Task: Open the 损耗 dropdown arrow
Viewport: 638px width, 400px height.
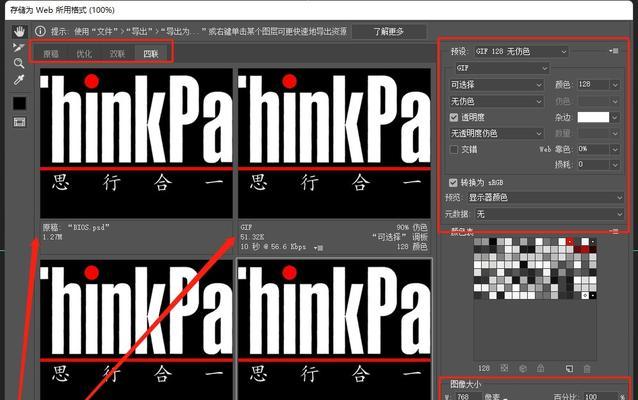Action: pos(615,165)
